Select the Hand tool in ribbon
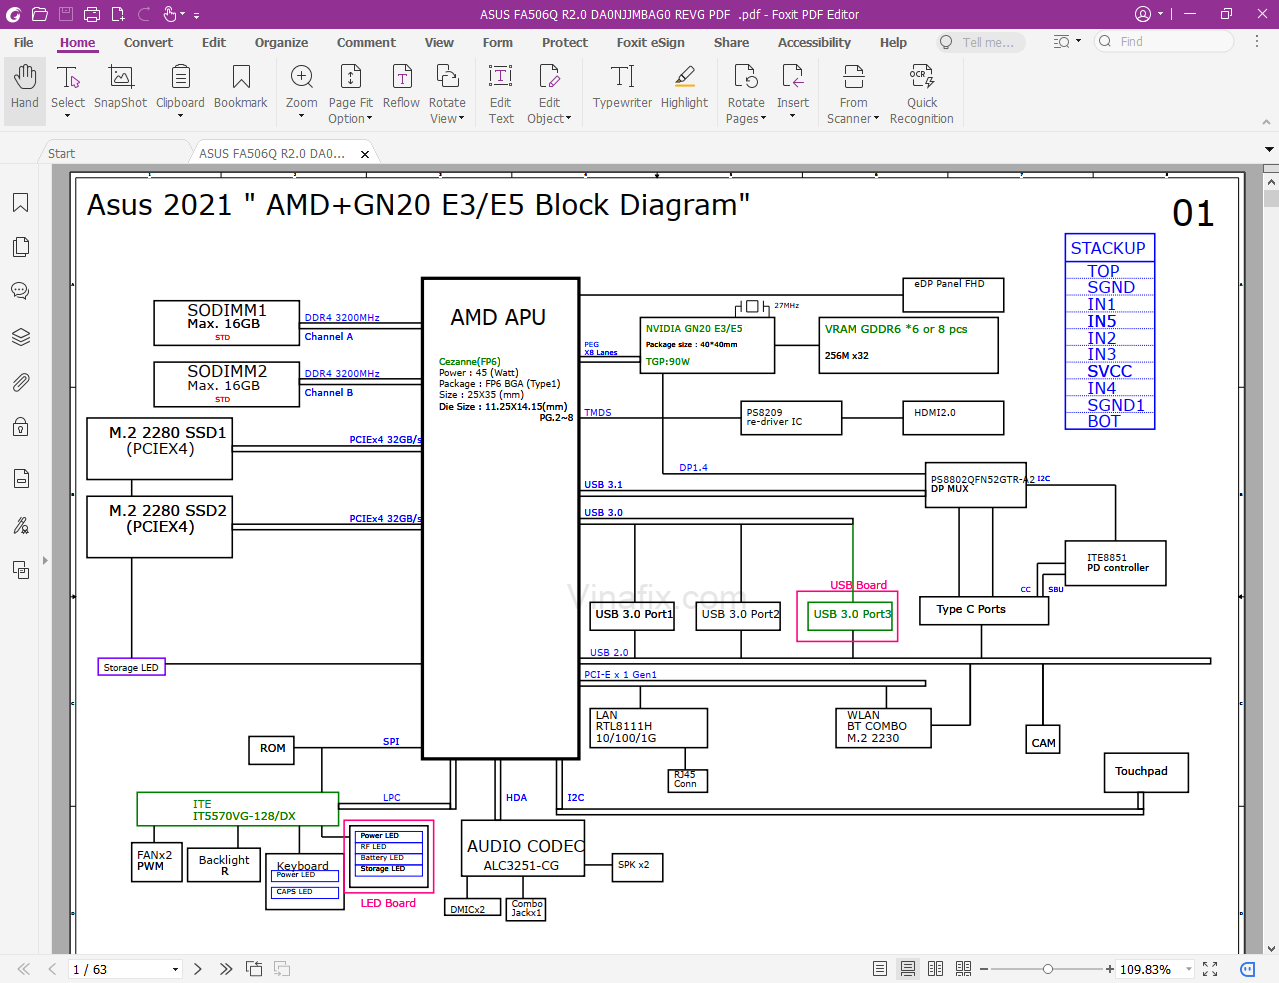1279x983 pixels. pyautogui.click(x=25, y=92)
